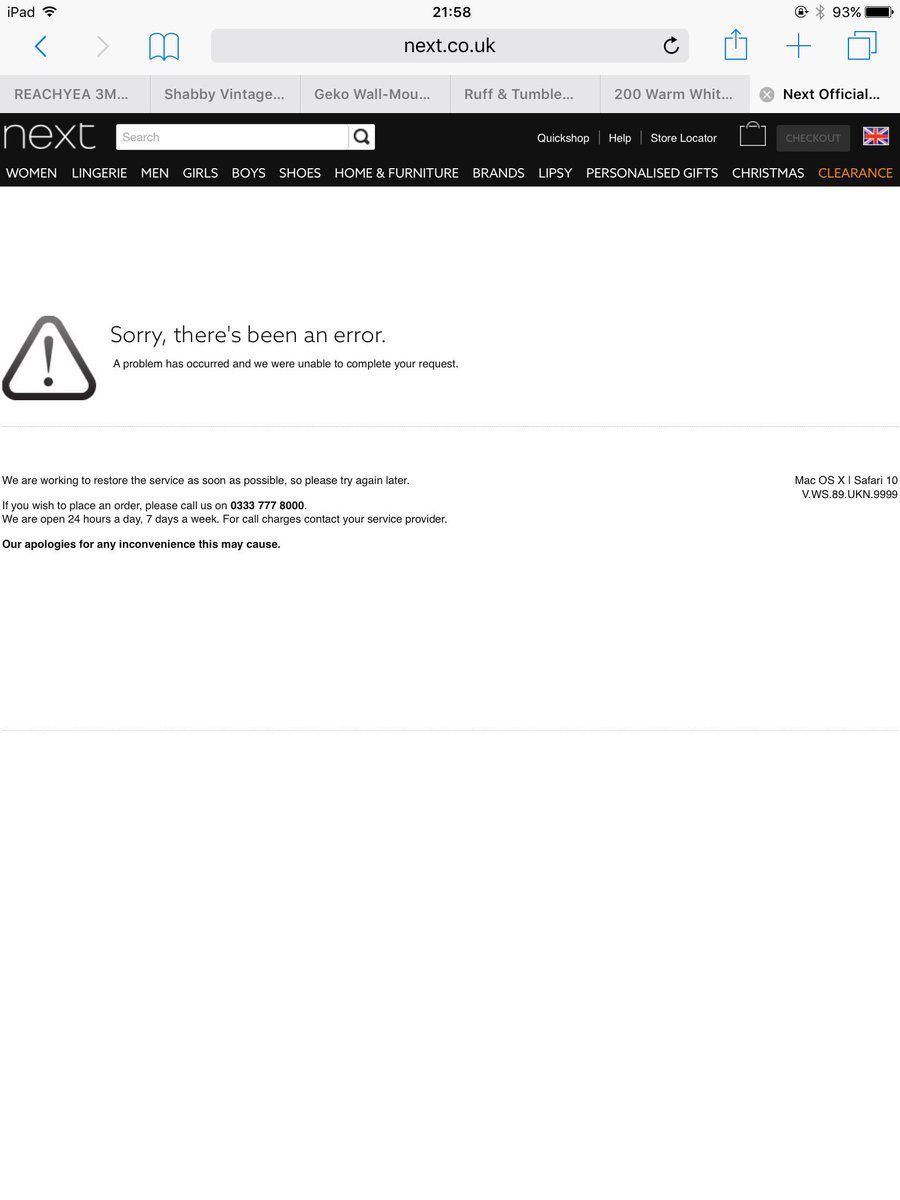Switch to 200 Warm Whit tab

(675, 94)
